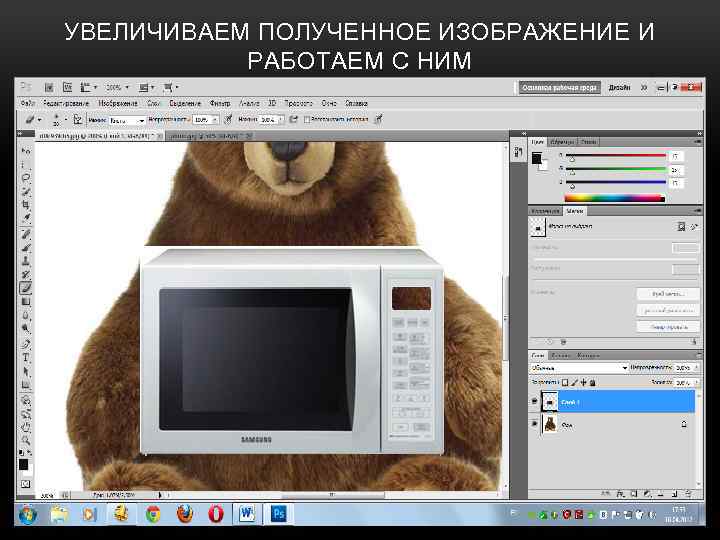Select the Brush tool in the toolbox

tap(26, 248)
